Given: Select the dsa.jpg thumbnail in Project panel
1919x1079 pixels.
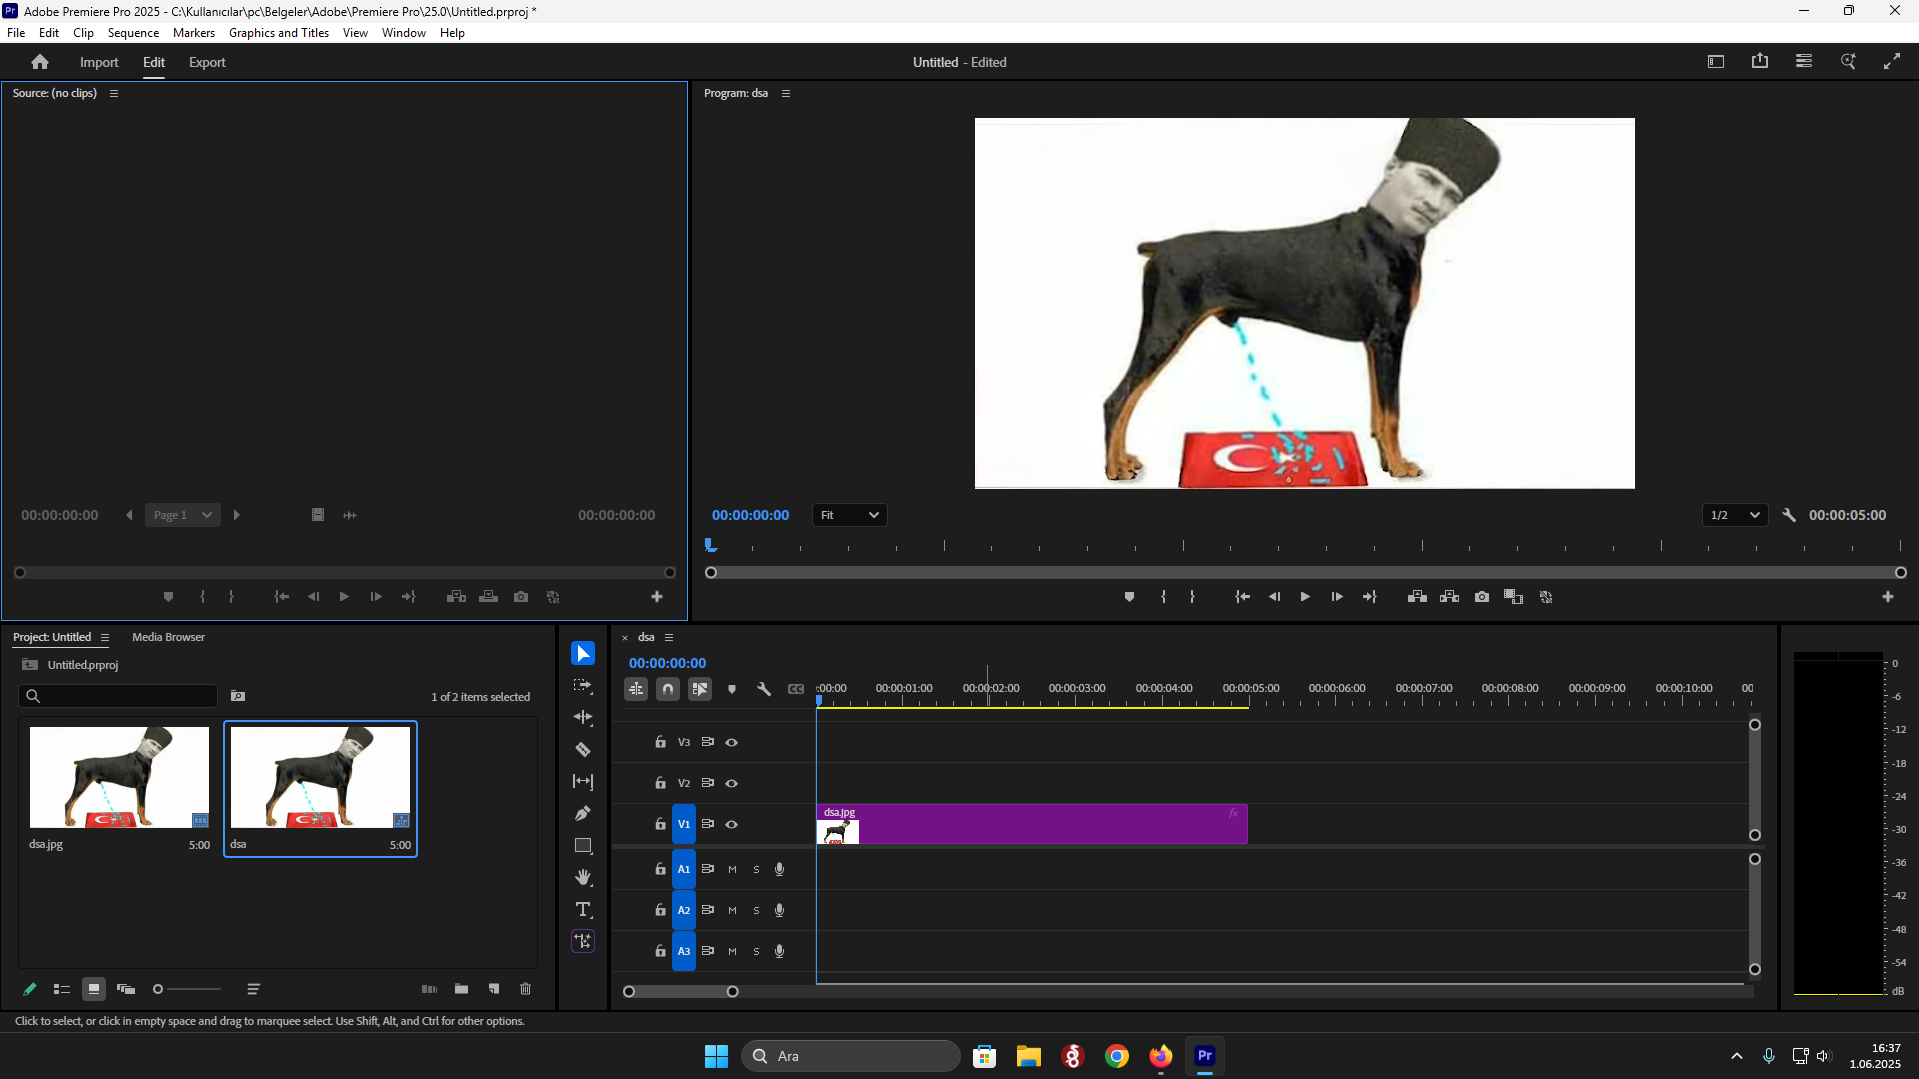Looking at the screenshot, I should pos(119,778).
